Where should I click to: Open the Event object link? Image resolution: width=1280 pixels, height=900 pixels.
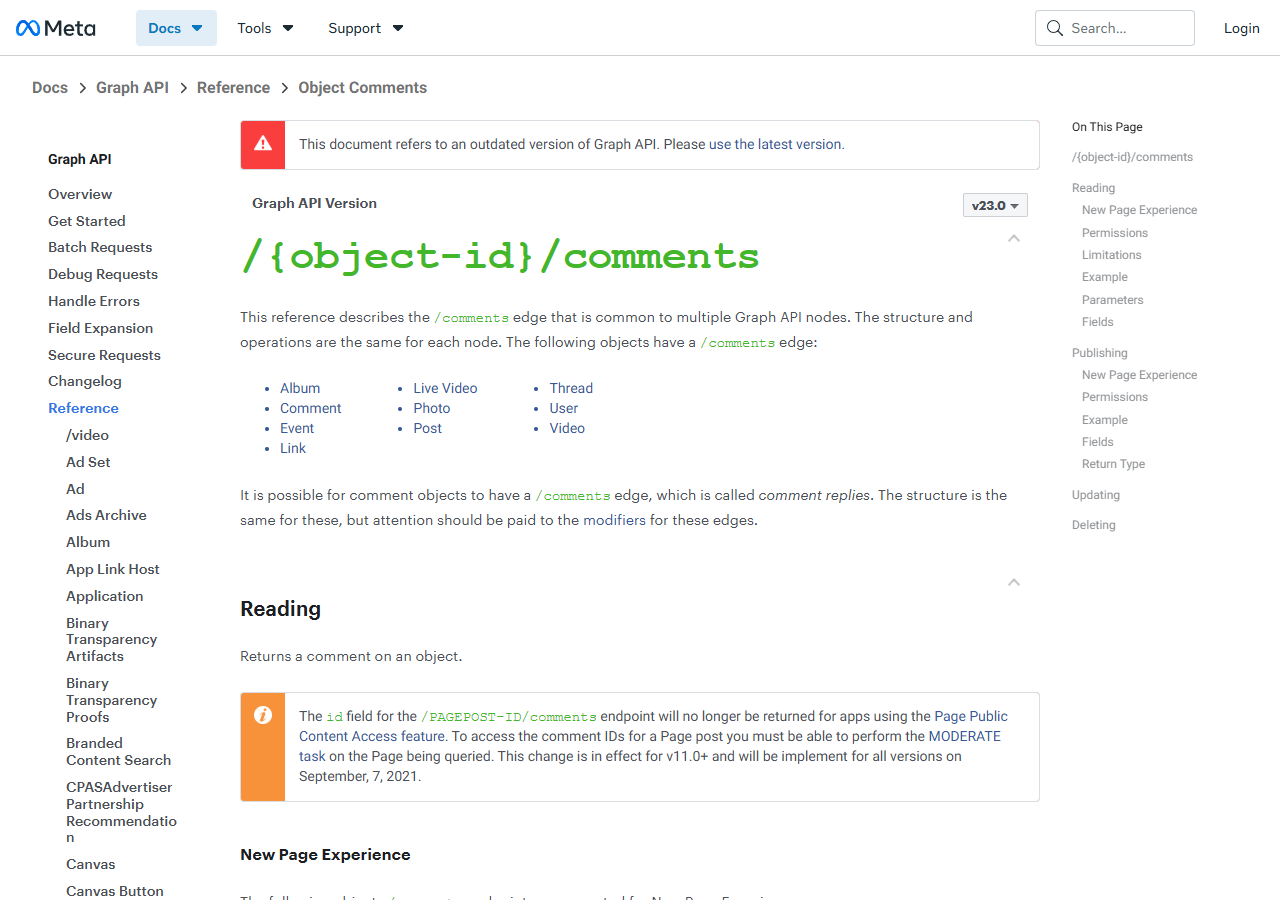click(297, 428)
